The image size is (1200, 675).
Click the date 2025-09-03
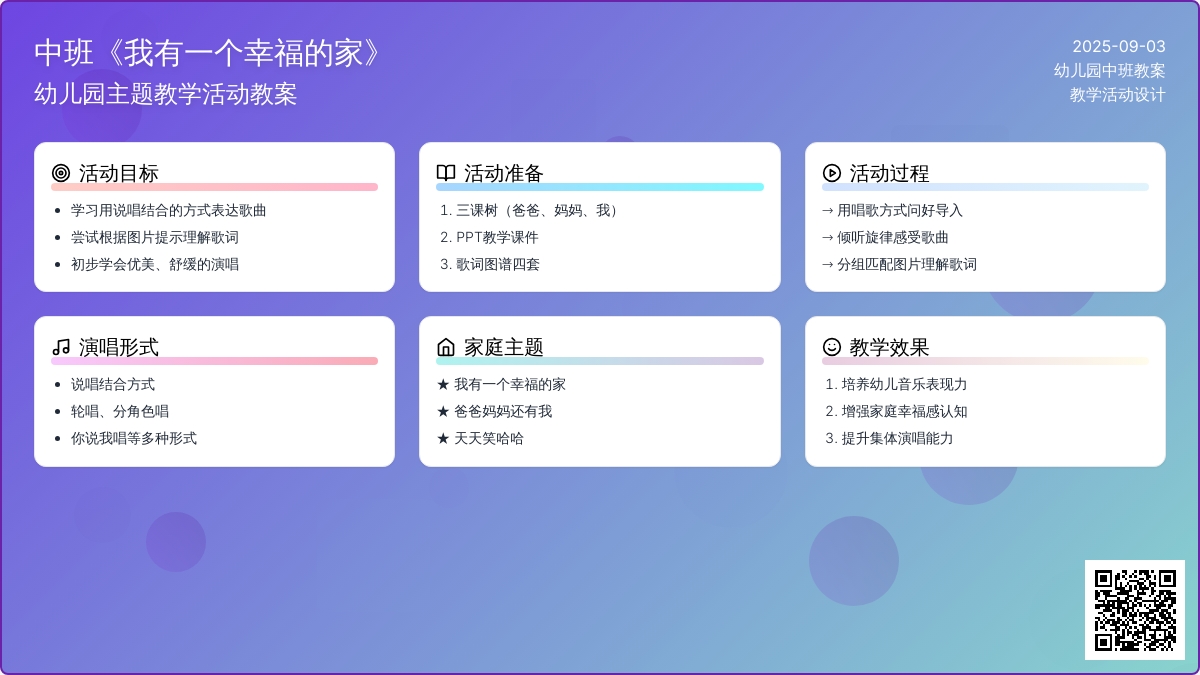click(x=1119, y=46)
